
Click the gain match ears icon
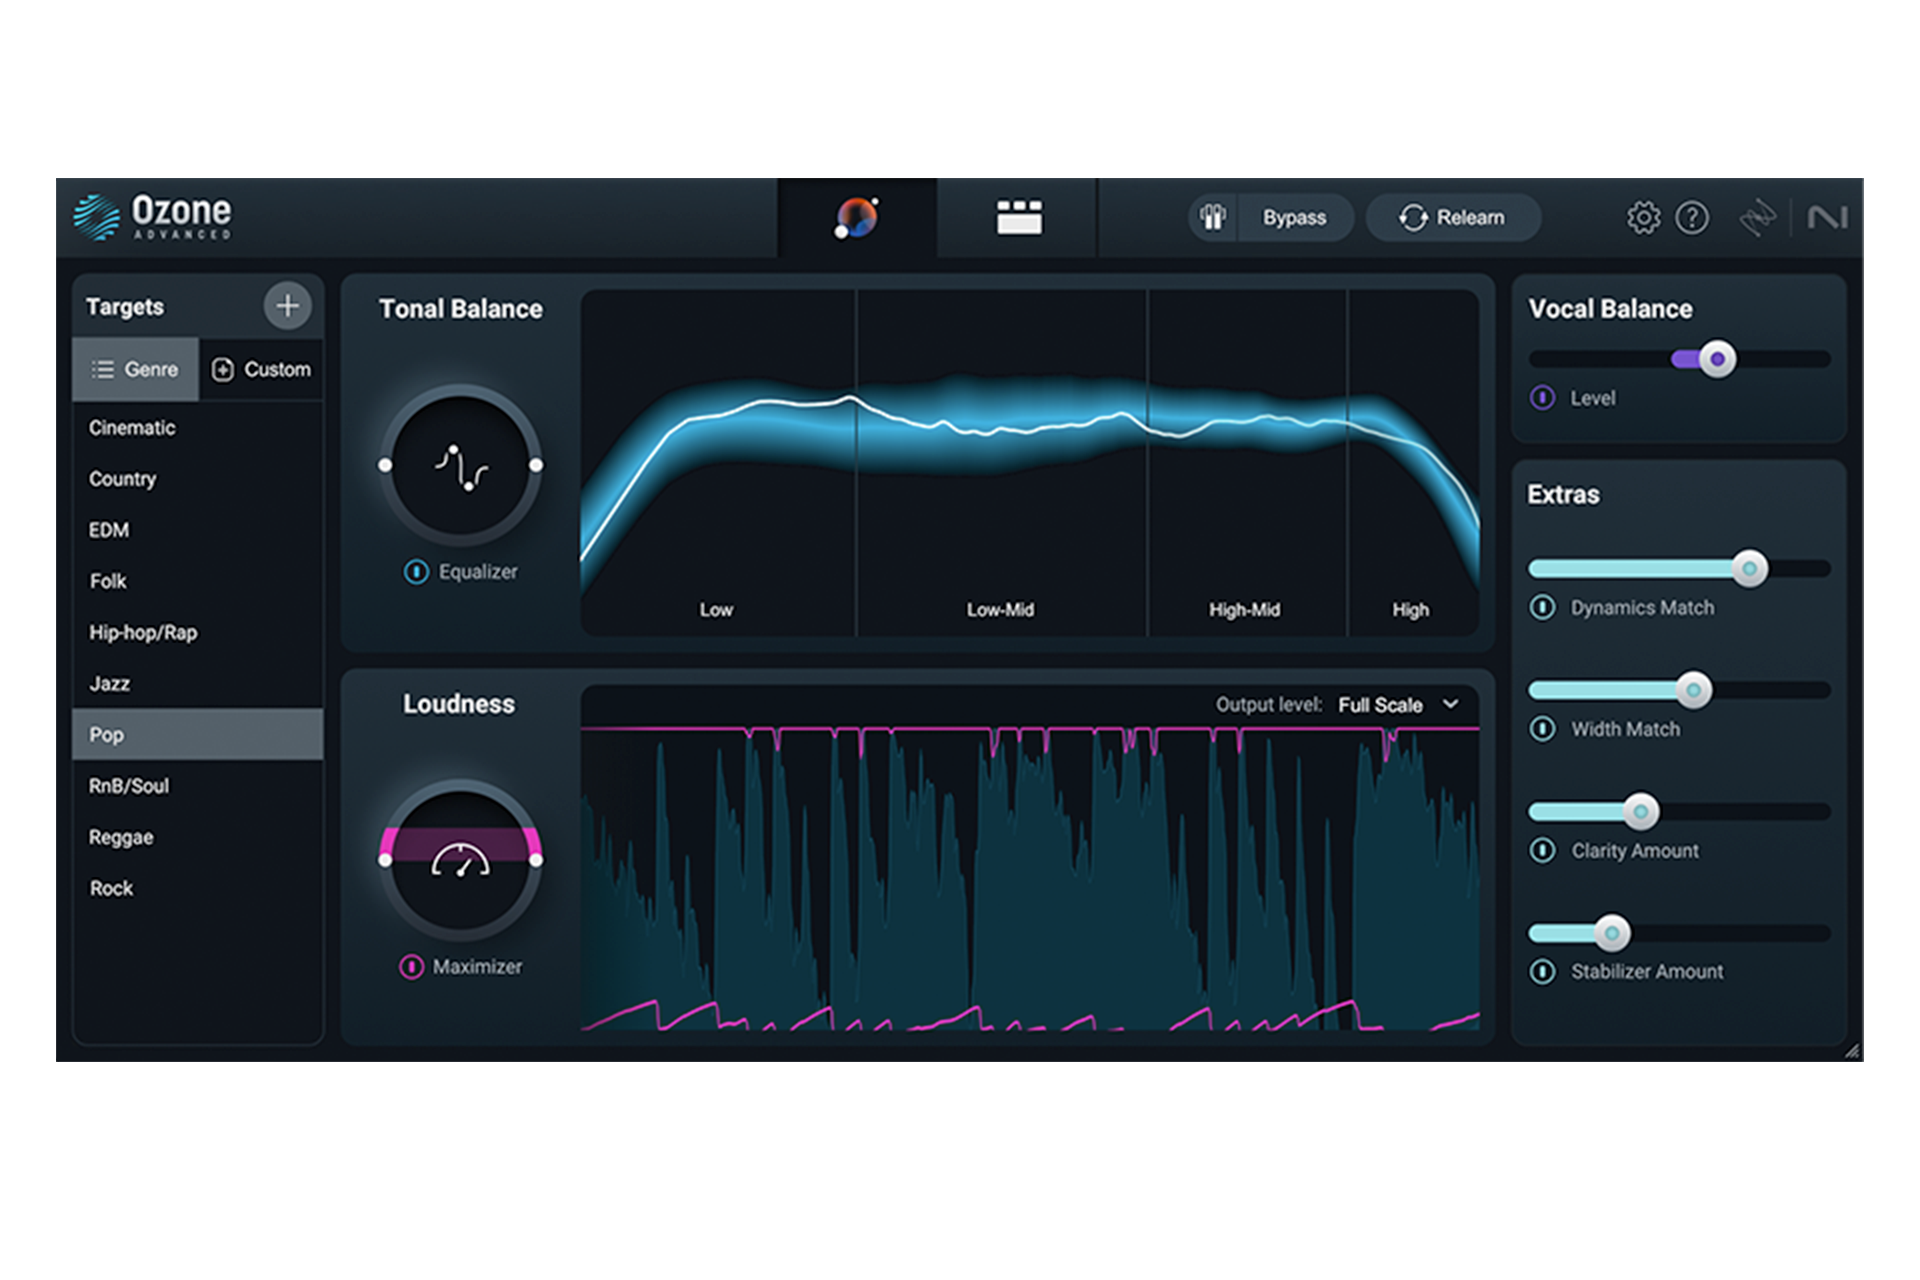tap(1213, 217)
